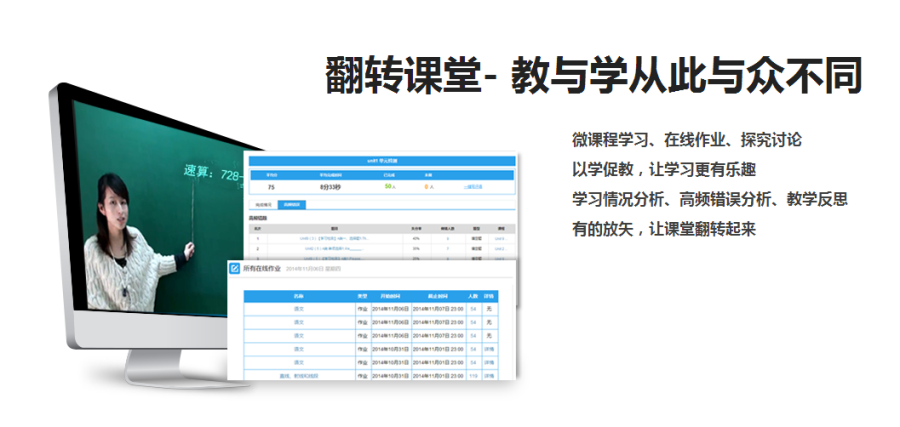Viewport: 900px width, 427px height.
Task: Click the blue unit title bar of the report
Action: point(380,160)
